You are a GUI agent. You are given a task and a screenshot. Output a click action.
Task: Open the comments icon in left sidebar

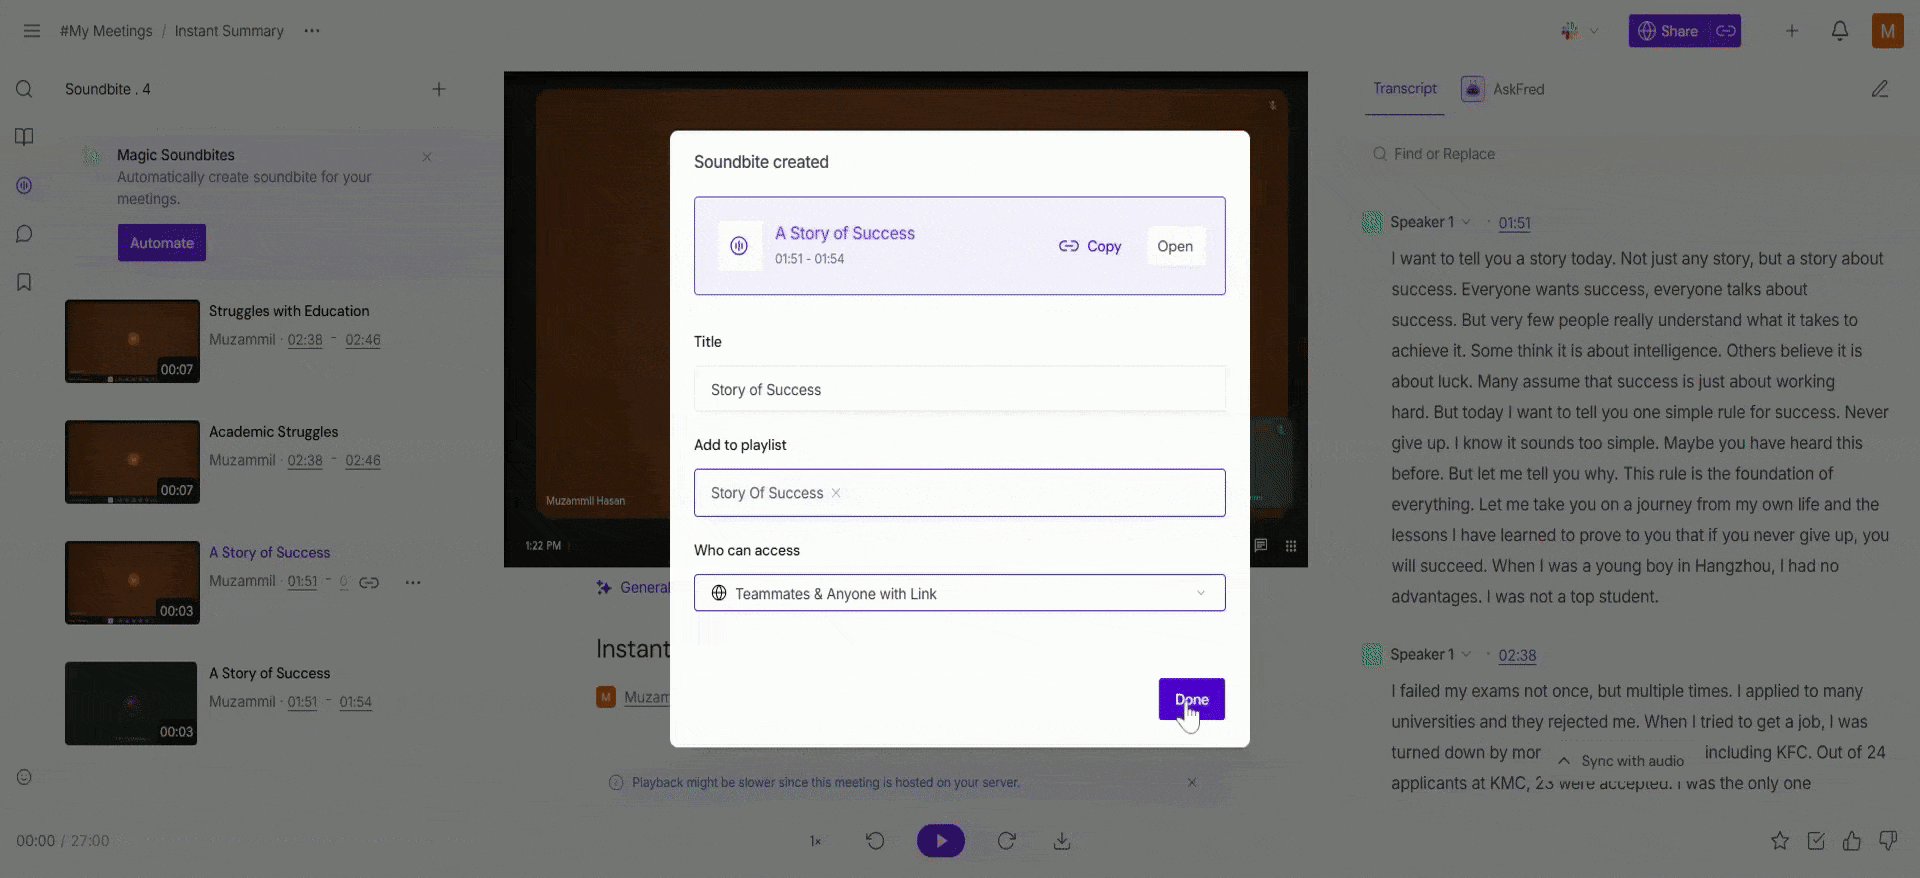click(x=25, y=234)
